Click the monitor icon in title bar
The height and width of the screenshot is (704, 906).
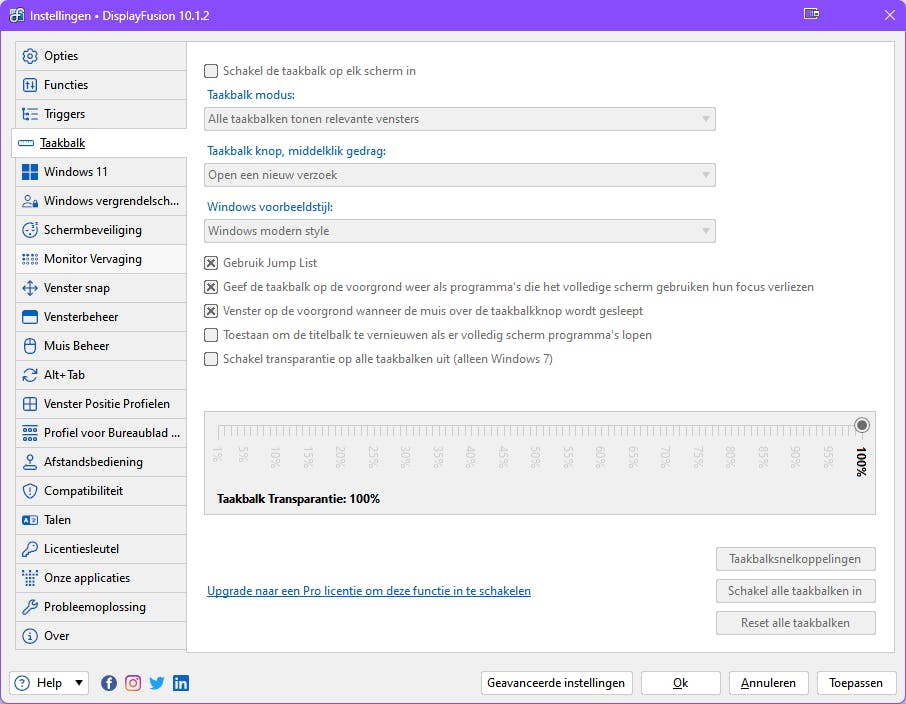pyautogui.click(x=811, y=14)
